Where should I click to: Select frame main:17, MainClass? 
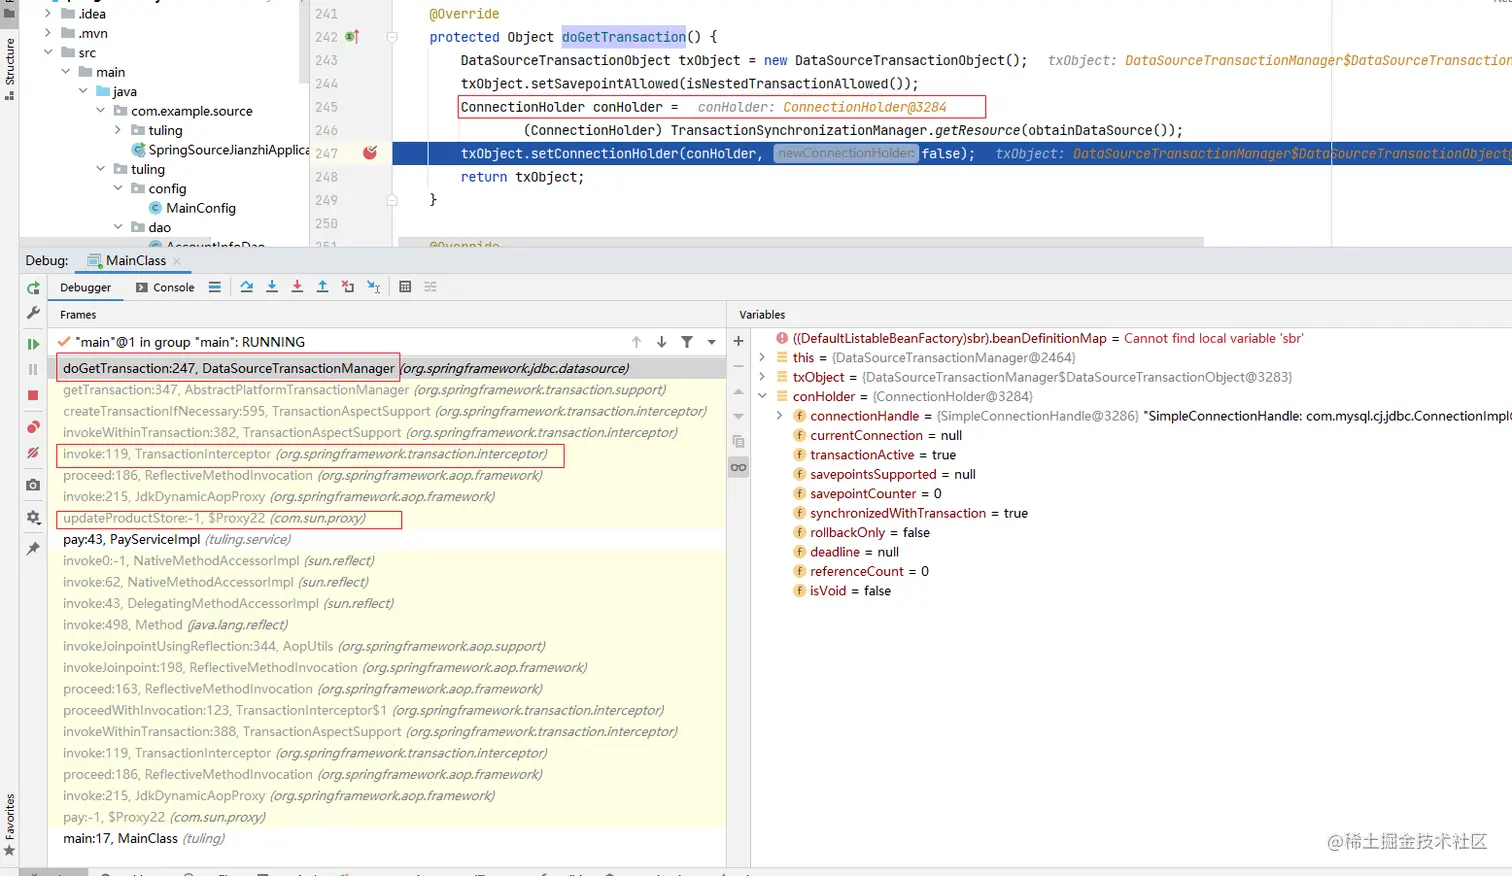tap(387, 838)
